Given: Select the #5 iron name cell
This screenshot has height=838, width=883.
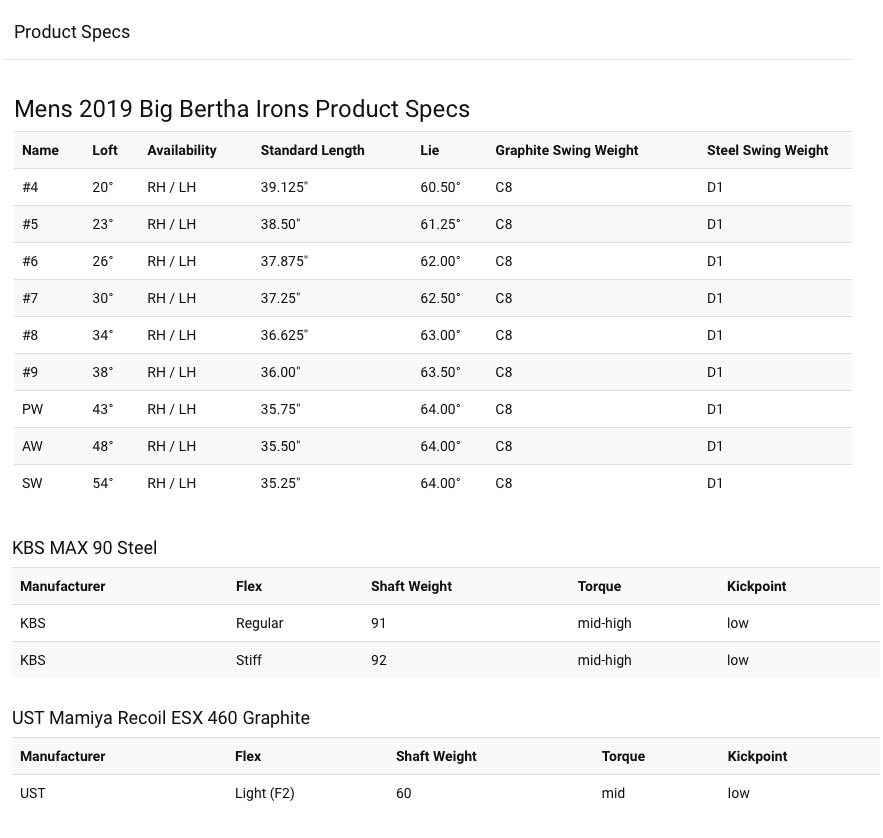Looking at the screenshot, I should pyautogui.click(x=30, y=224).
